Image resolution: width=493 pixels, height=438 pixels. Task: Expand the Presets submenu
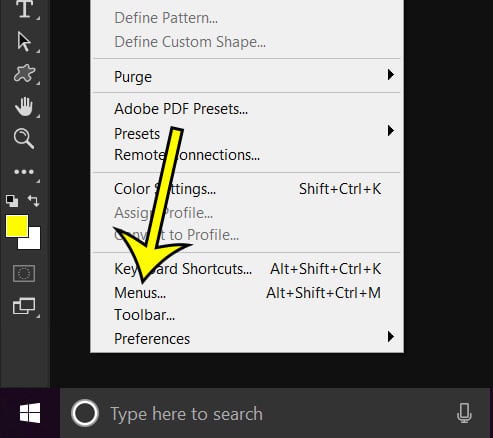coord(247,133)
